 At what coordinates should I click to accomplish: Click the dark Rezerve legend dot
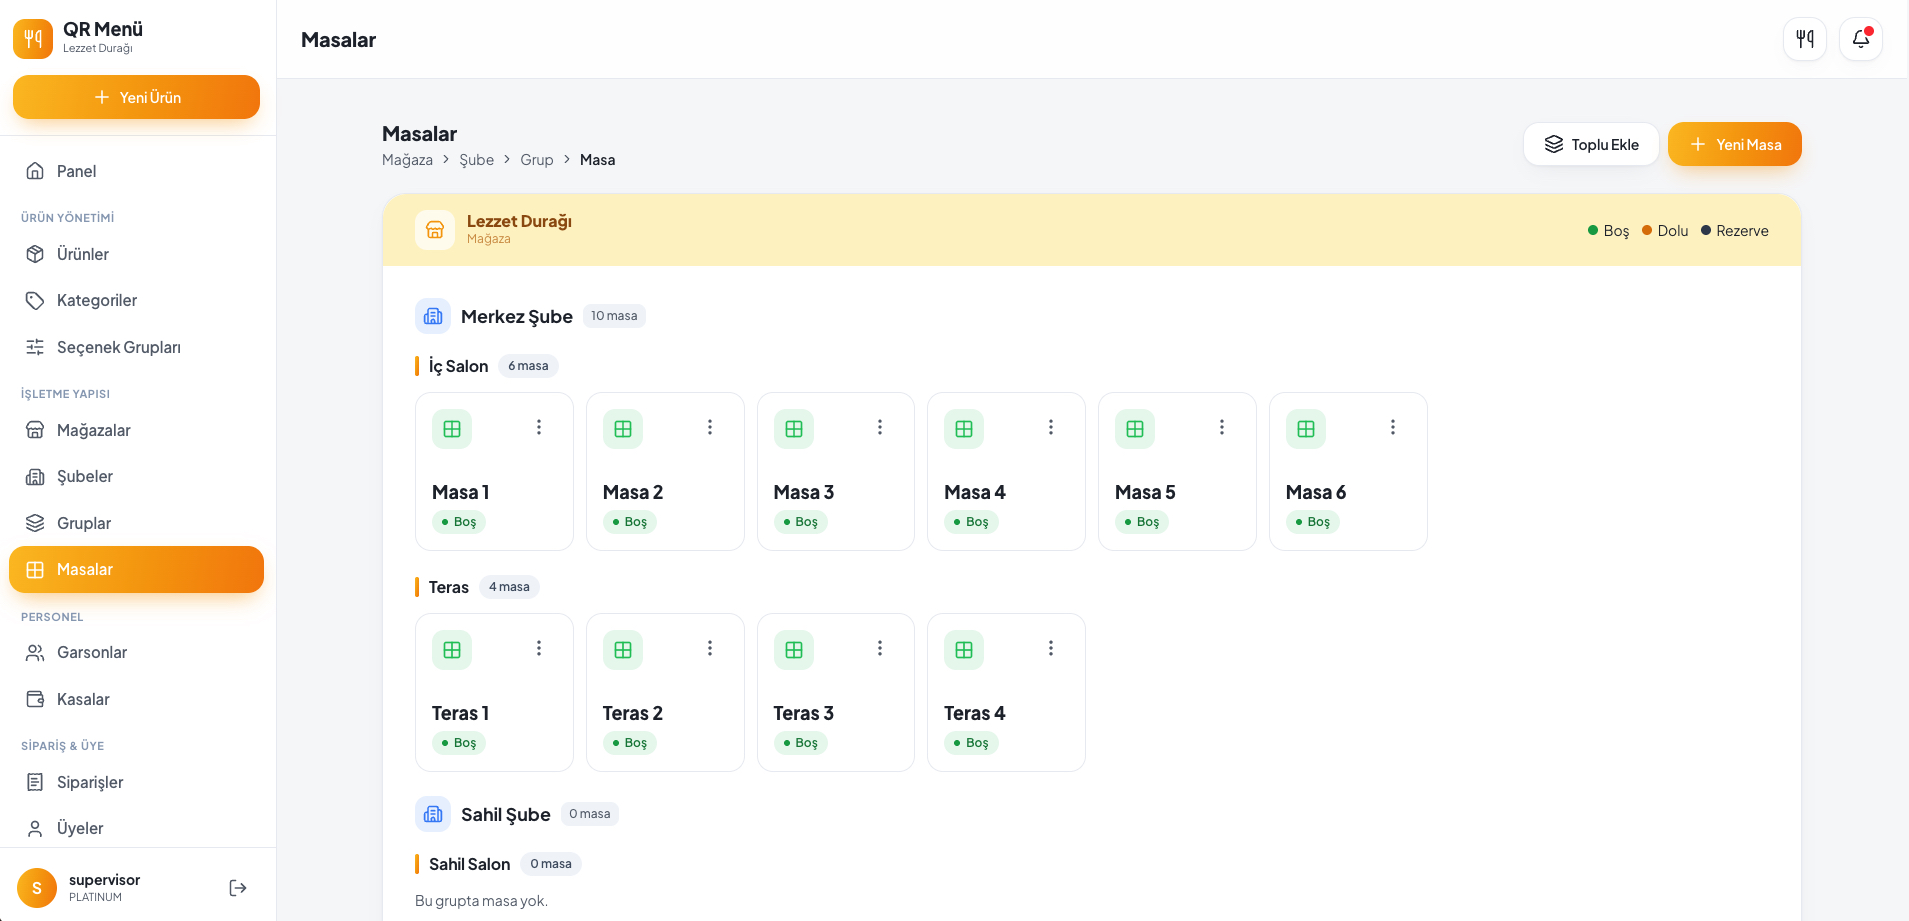click(1706, 230)
